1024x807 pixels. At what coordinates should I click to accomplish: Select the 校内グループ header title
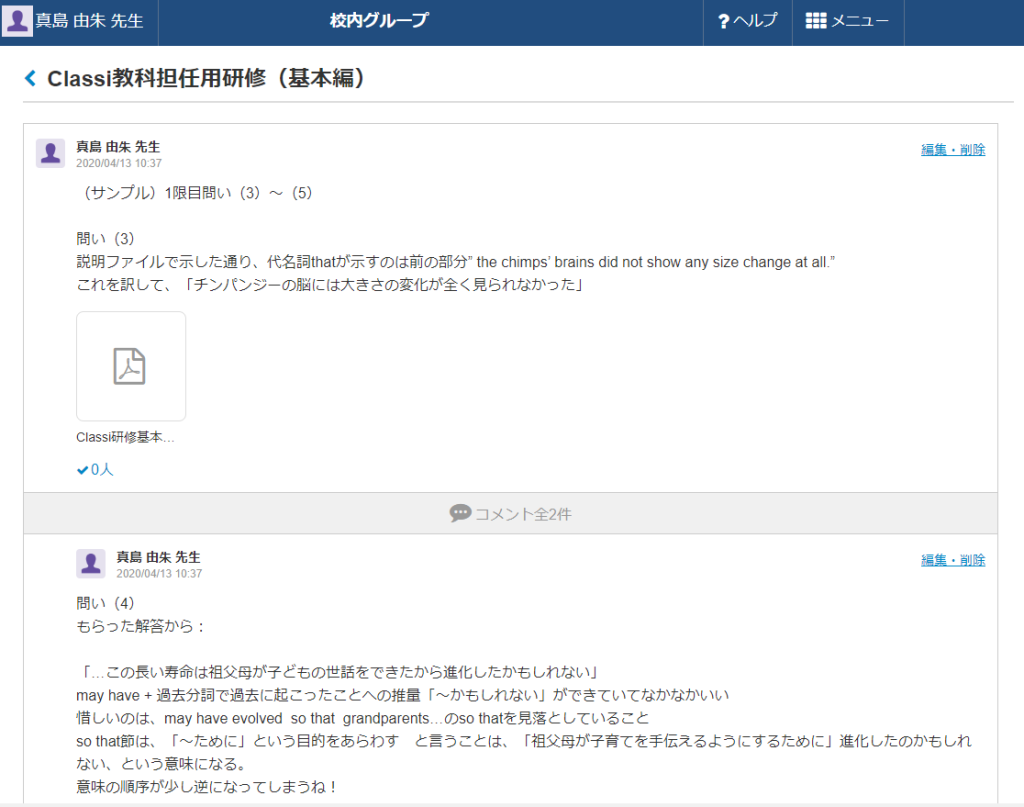tap(378, 21)
